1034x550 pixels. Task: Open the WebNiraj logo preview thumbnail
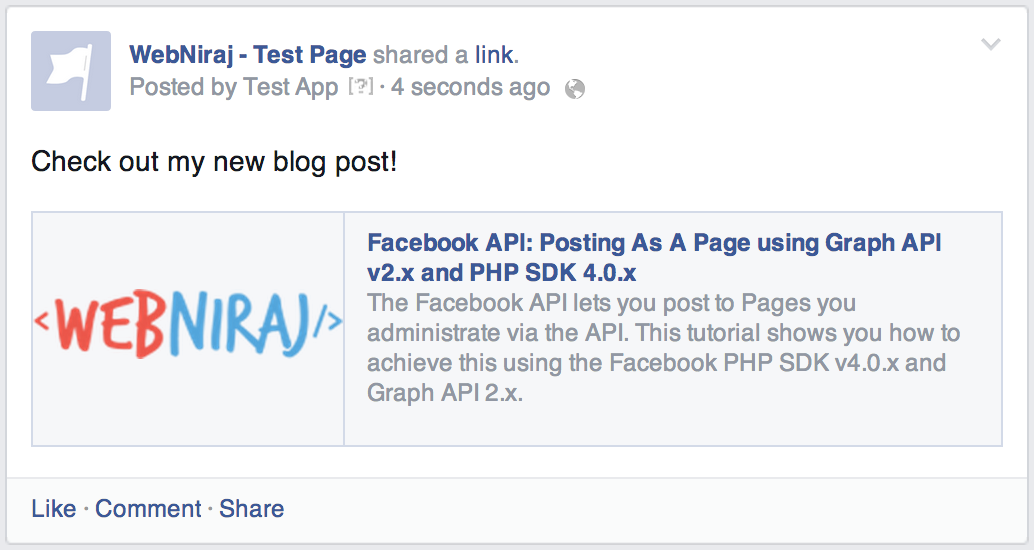coord(188,328)
